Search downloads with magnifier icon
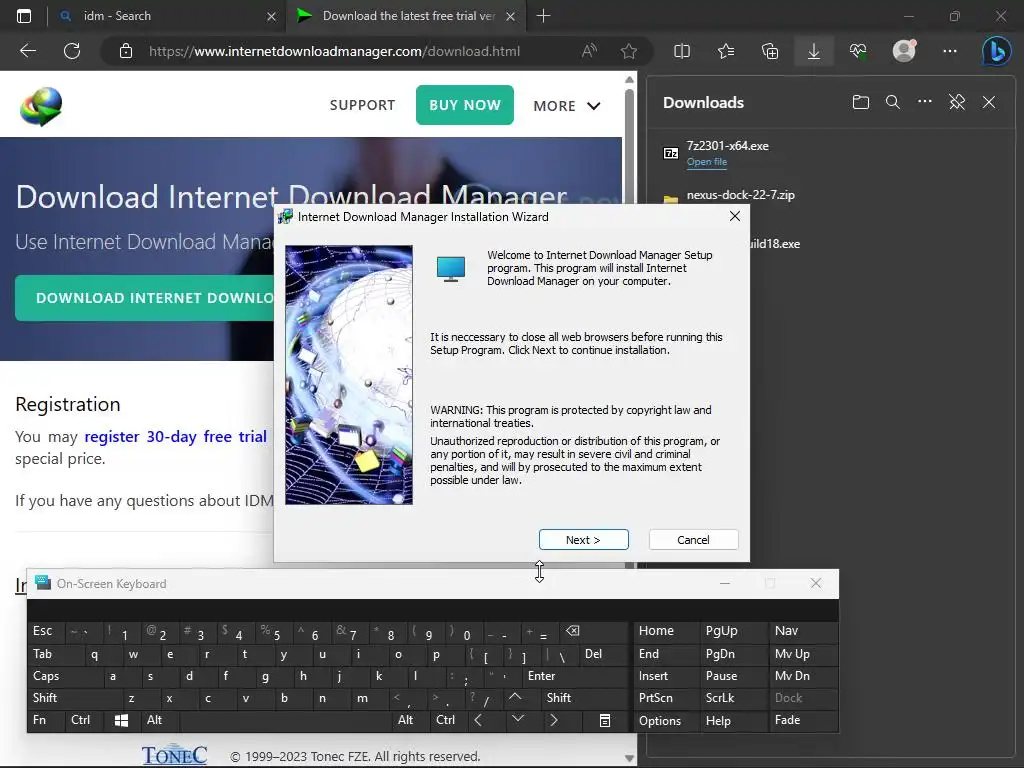This screenshot has height=768, width=1024. (893, 102)
